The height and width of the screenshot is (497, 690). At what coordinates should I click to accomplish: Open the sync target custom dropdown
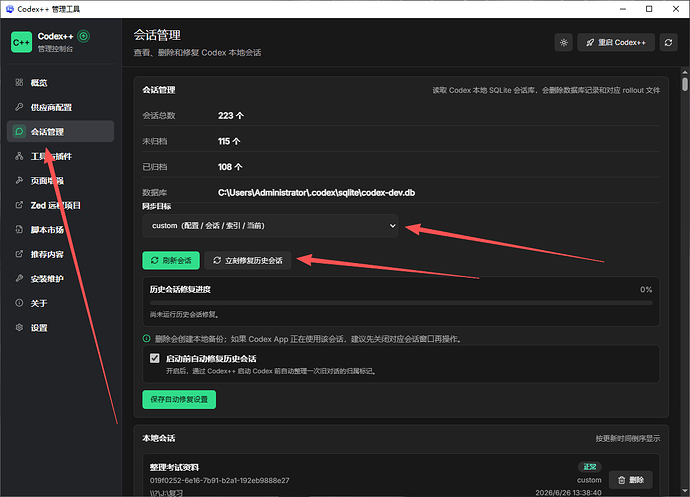click(x=270, y=225)
